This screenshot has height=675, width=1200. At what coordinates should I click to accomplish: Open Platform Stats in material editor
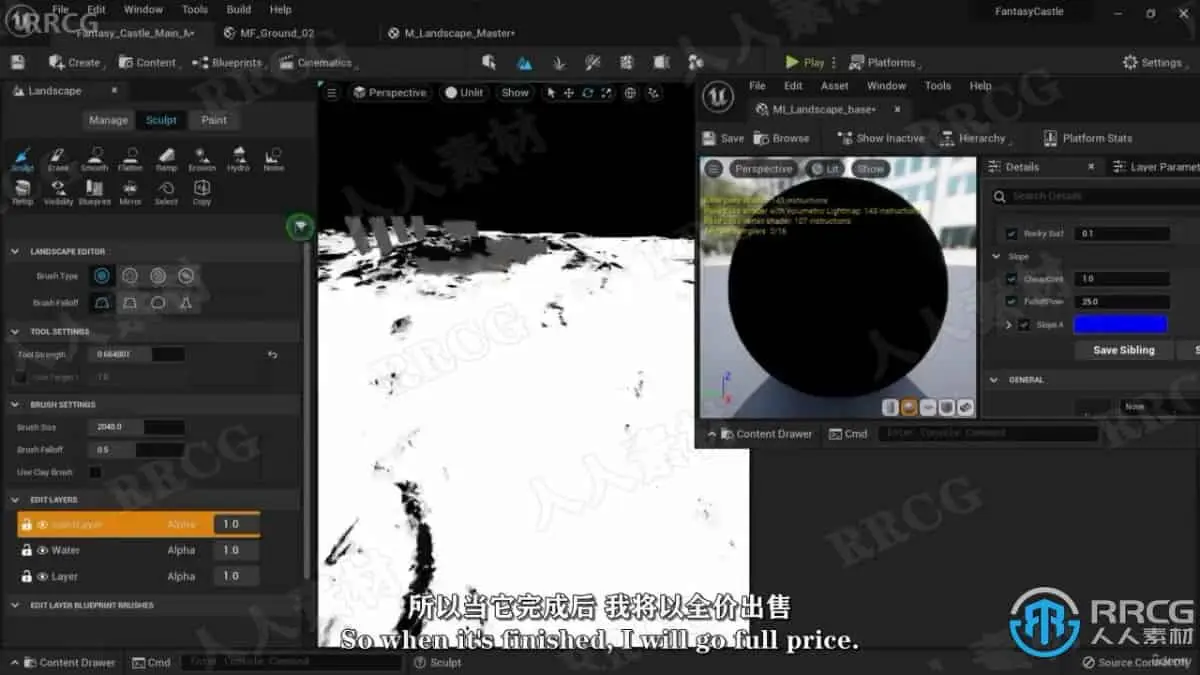(x=1088, y=138)
